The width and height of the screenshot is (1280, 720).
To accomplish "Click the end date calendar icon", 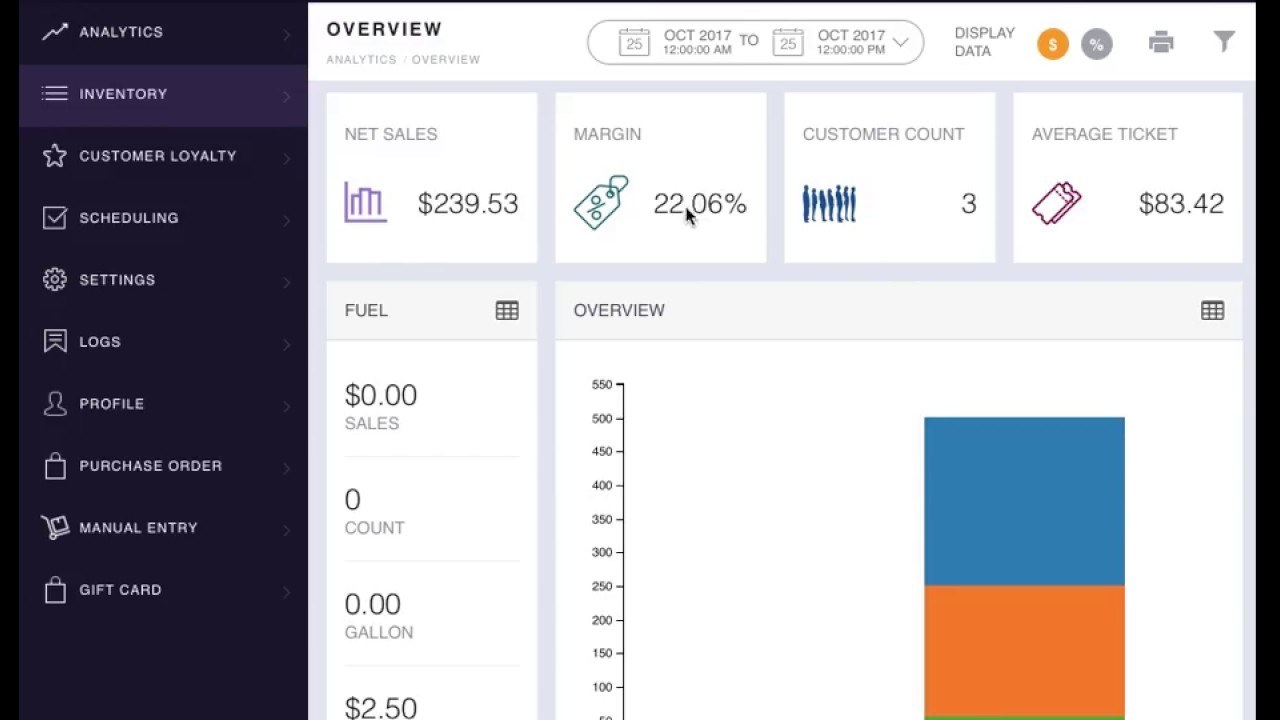I will pyautogui.click(x=788, y=43).
